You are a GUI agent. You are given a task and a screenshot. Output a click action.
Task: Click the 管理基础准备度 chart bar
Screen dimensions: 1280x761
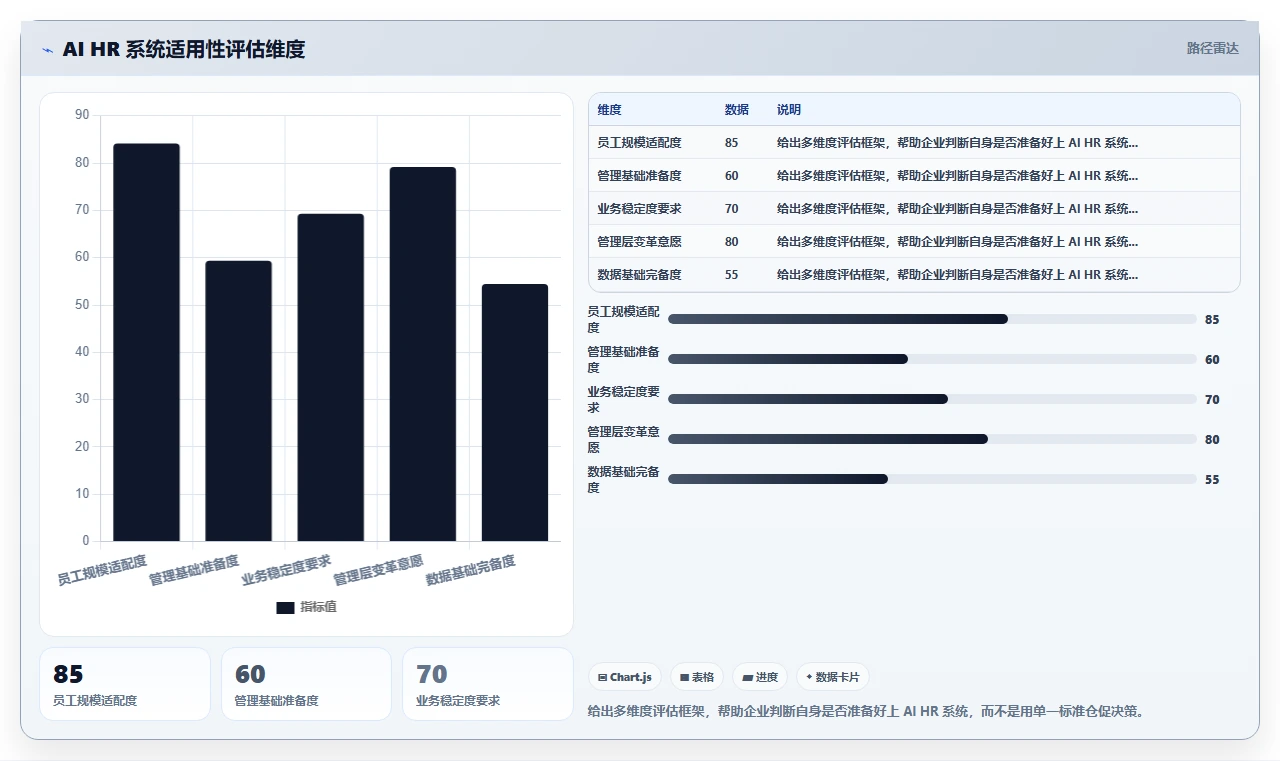pyautogui.click(x=238, y=401)
